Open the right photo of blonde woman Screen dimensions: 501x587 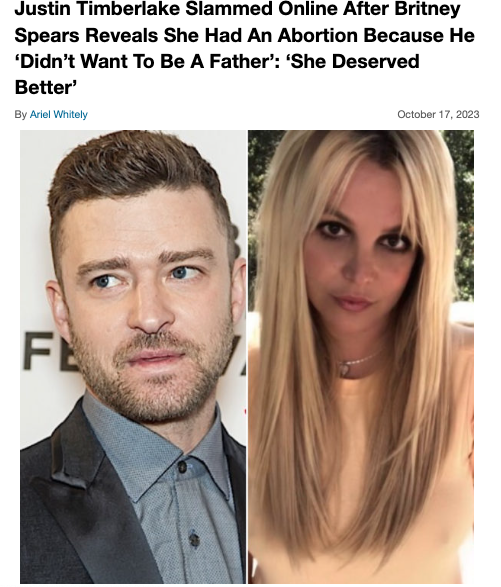coord(361,356)
